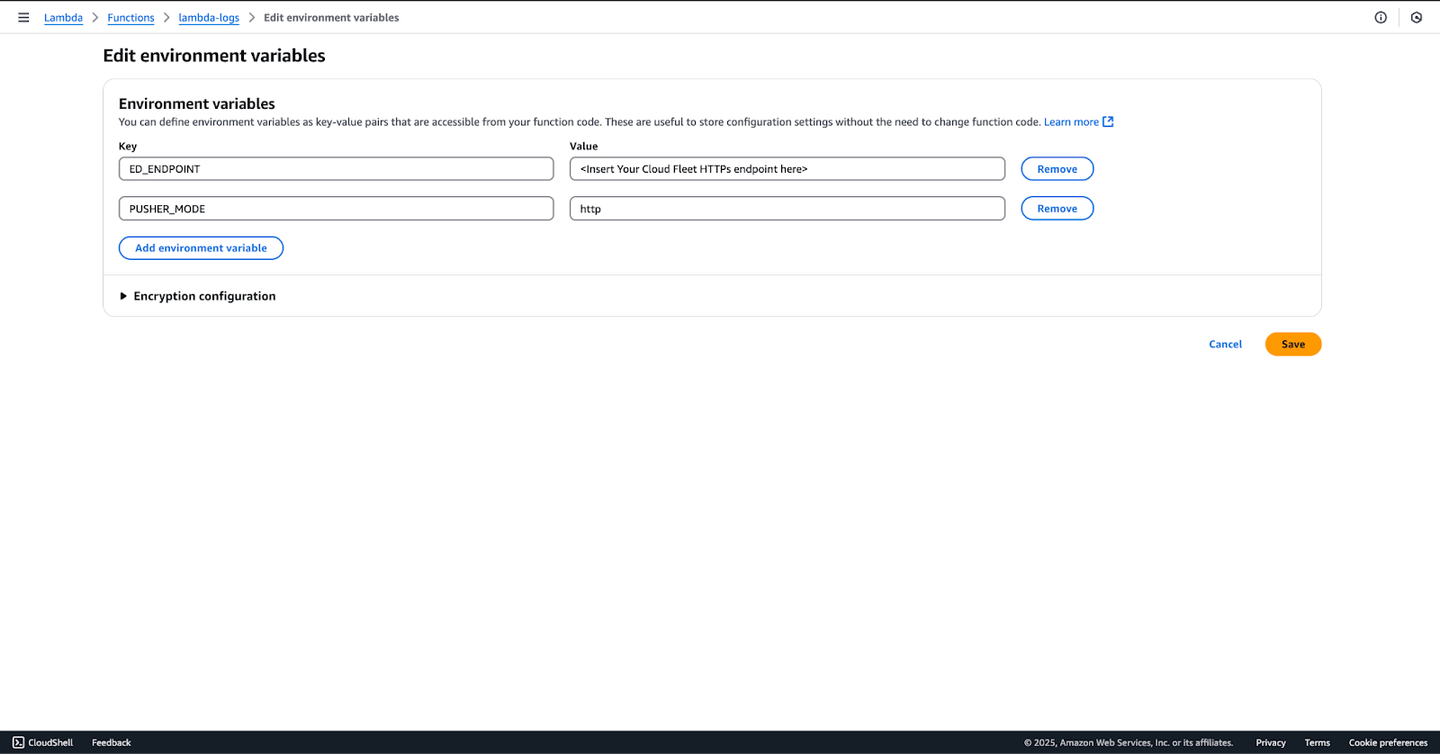The image size is (1440, 754).
Task: Open the hamburger navigation menu
Action: 24,18
